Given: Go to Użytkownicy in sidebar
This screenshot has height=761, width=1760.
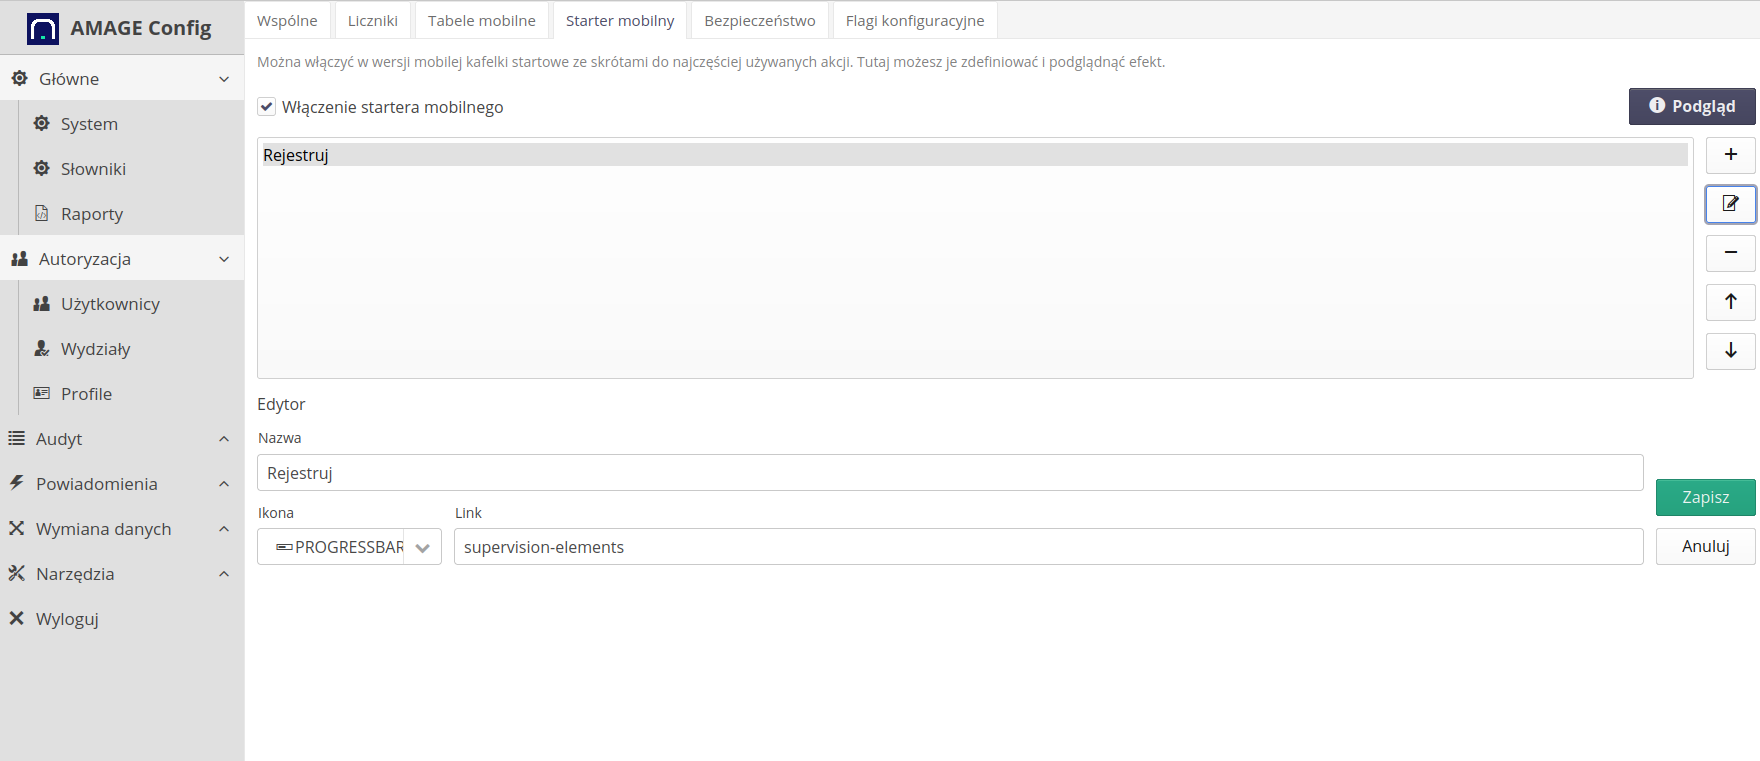Looking at the screenshot, I should coord(110,304).
